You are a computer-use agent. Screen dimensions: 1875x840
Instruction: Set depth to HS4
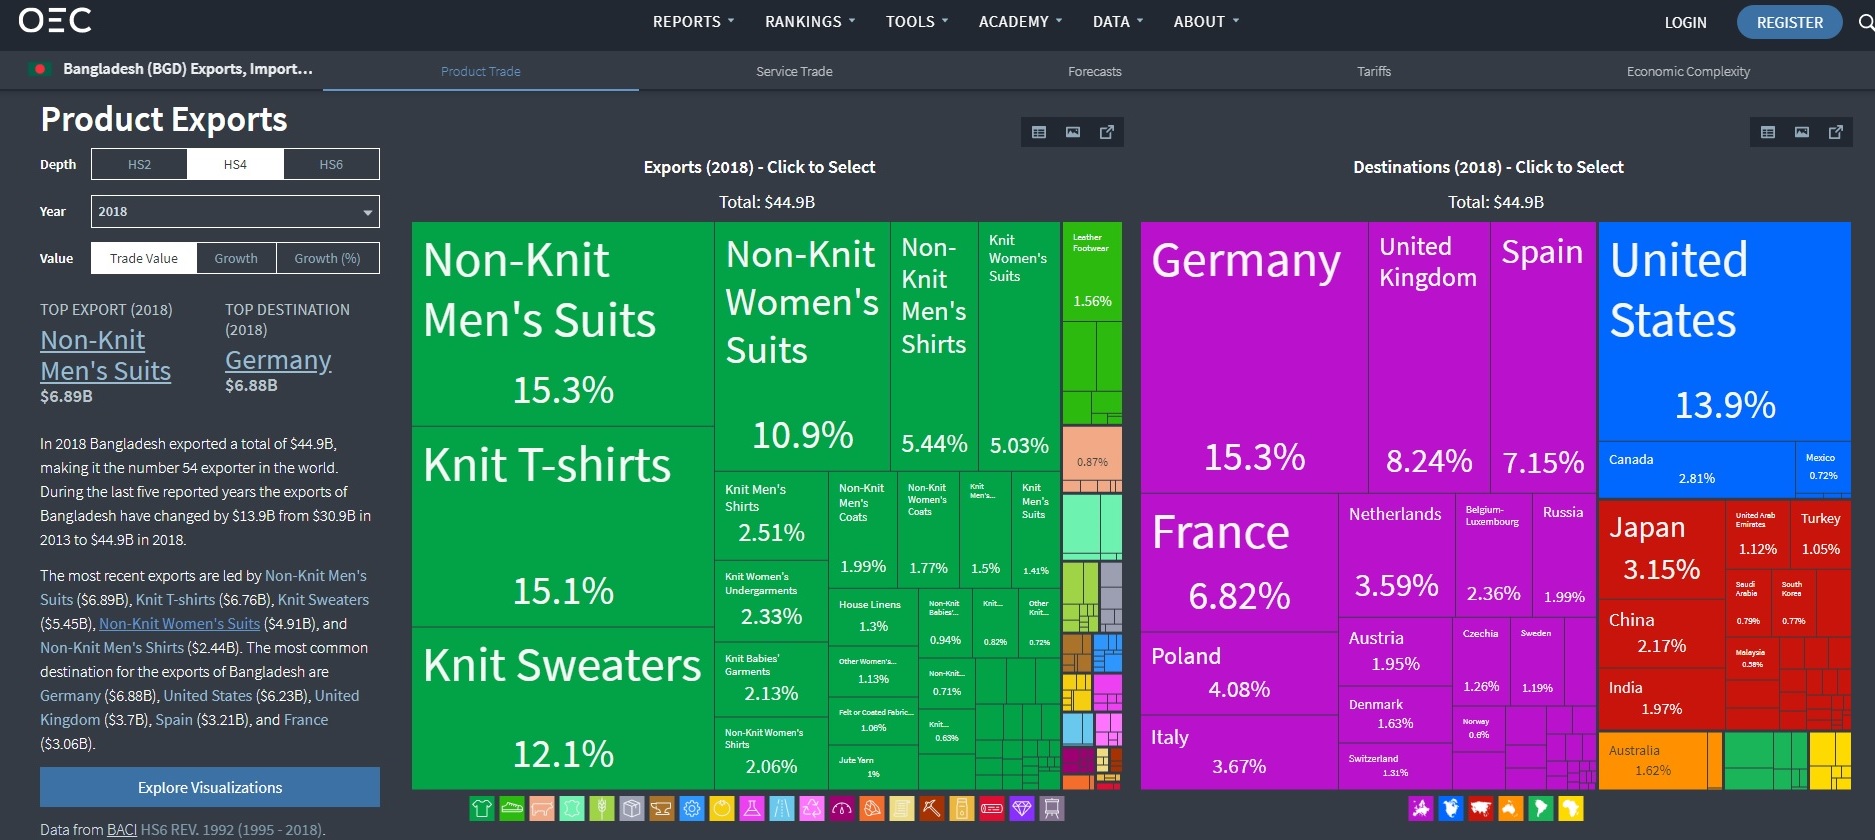coord(235,164)
